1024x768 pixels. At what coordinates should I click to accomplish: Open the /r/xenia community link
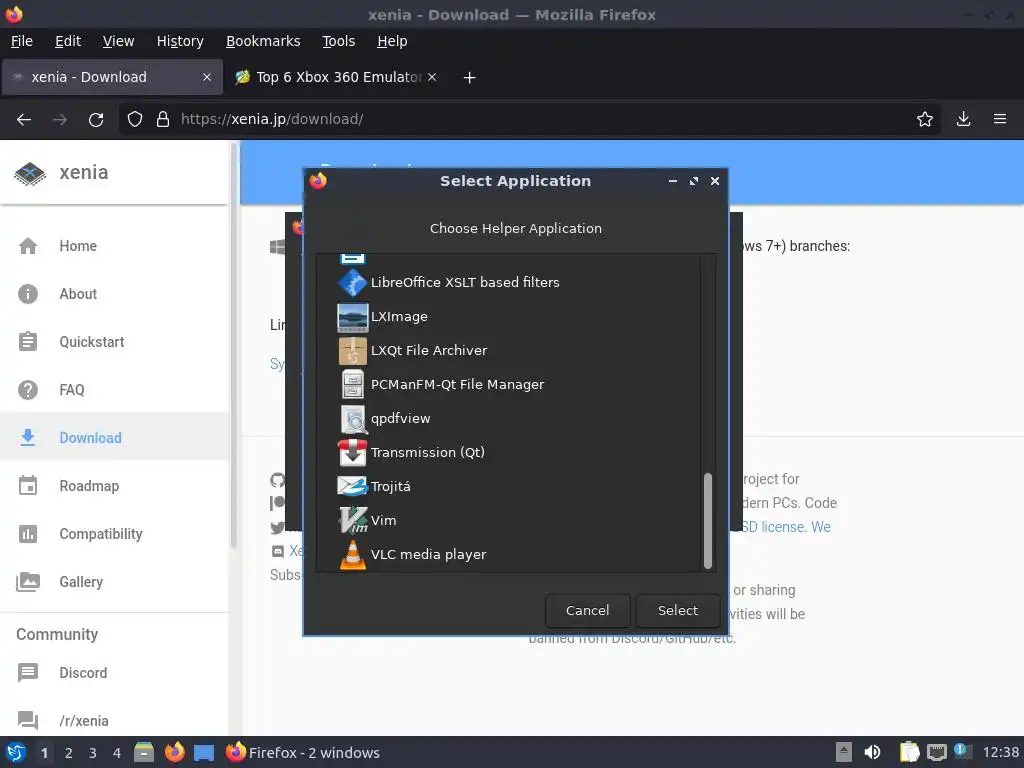(x=84, y=721)
